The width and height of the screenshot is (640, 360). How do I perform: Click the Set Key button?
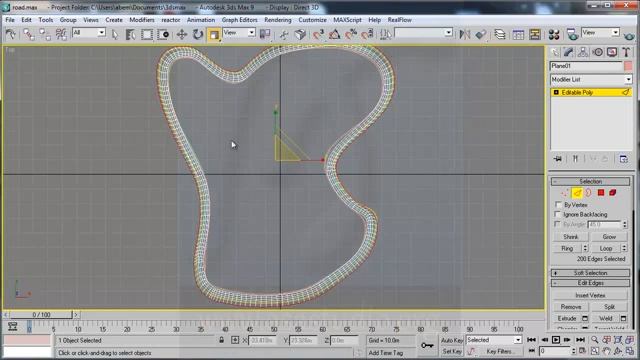[x=451, y=351]
